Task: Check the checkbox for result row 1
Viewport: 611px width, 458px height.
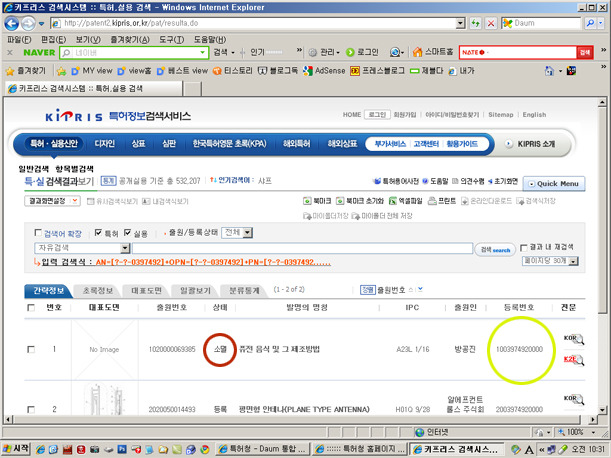Action: (31, 349)
